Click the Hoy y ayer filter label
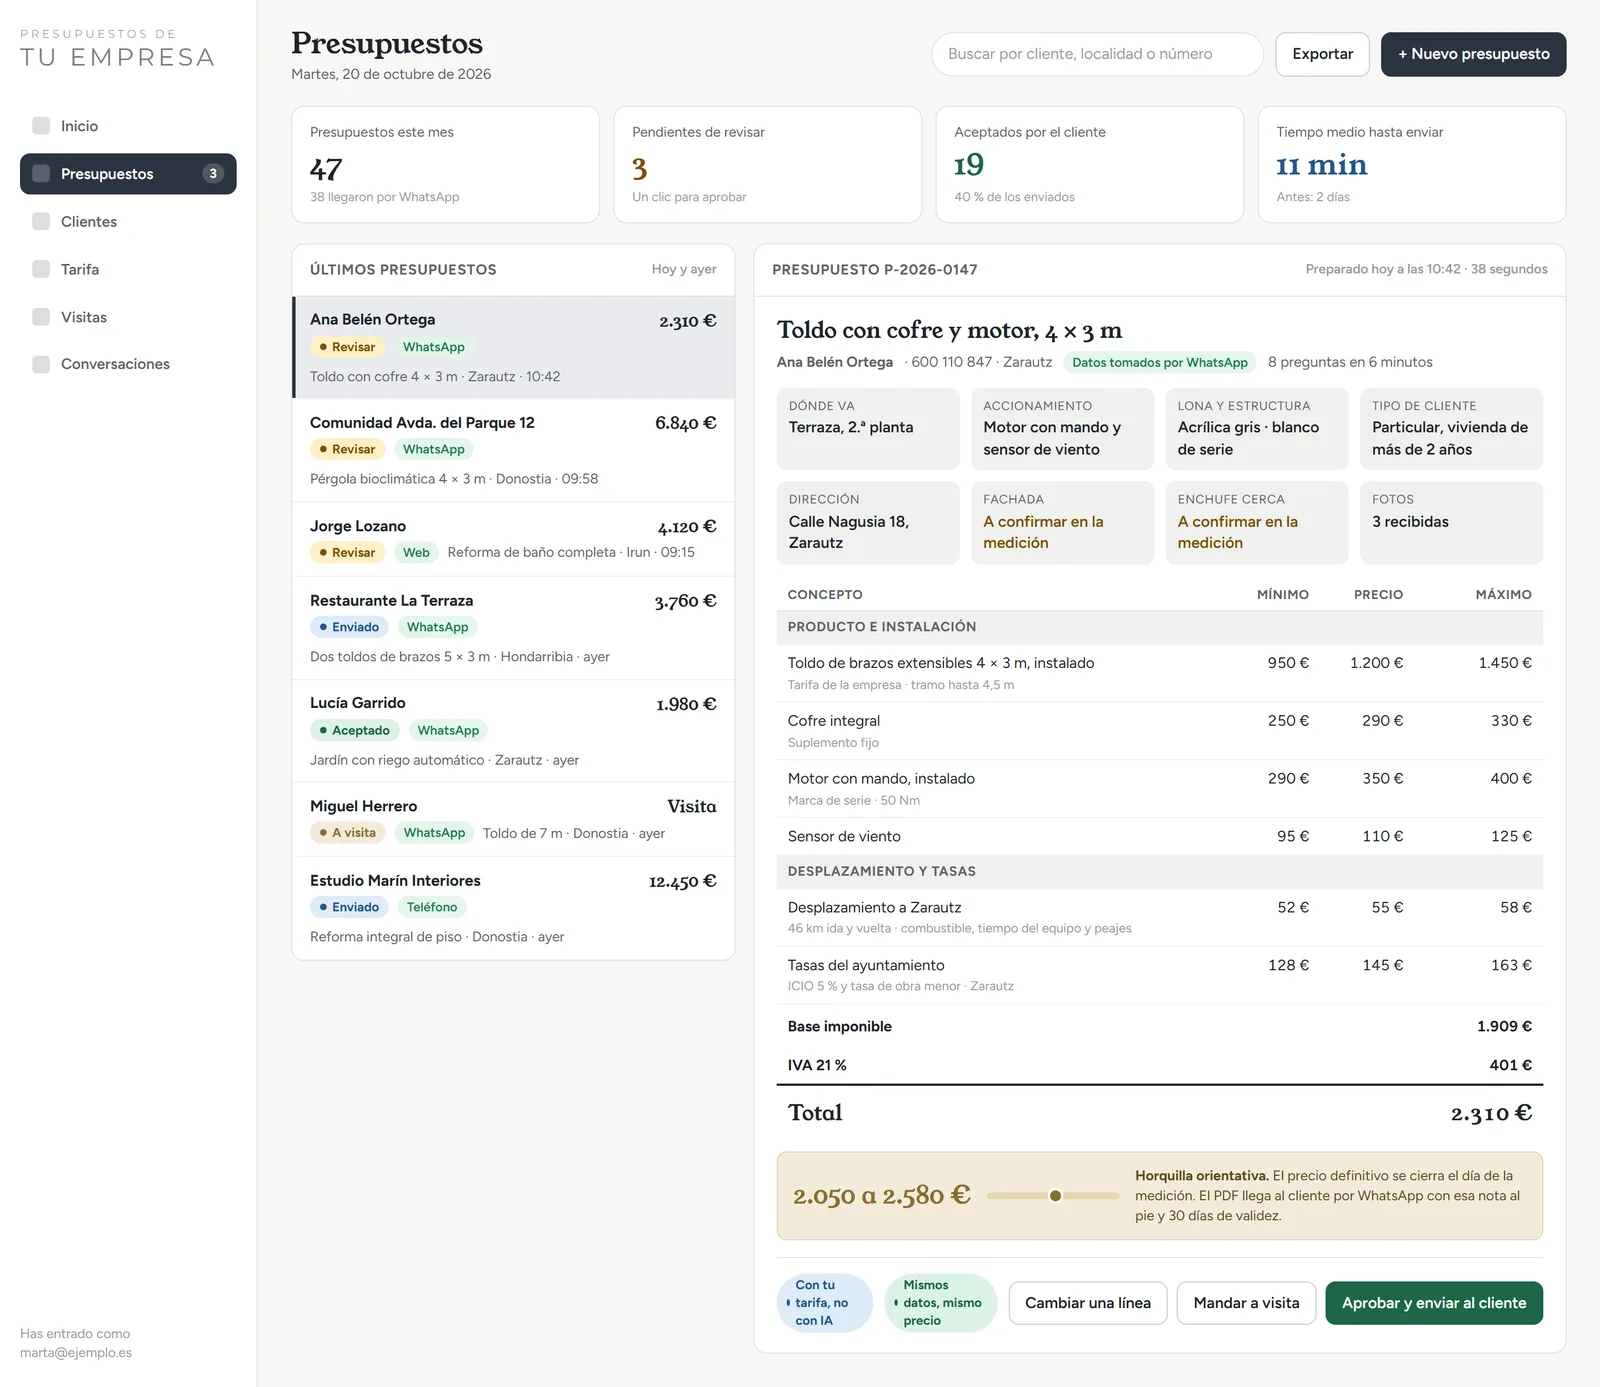Viewport: 1600px width, 1387px height. [684, 269]
